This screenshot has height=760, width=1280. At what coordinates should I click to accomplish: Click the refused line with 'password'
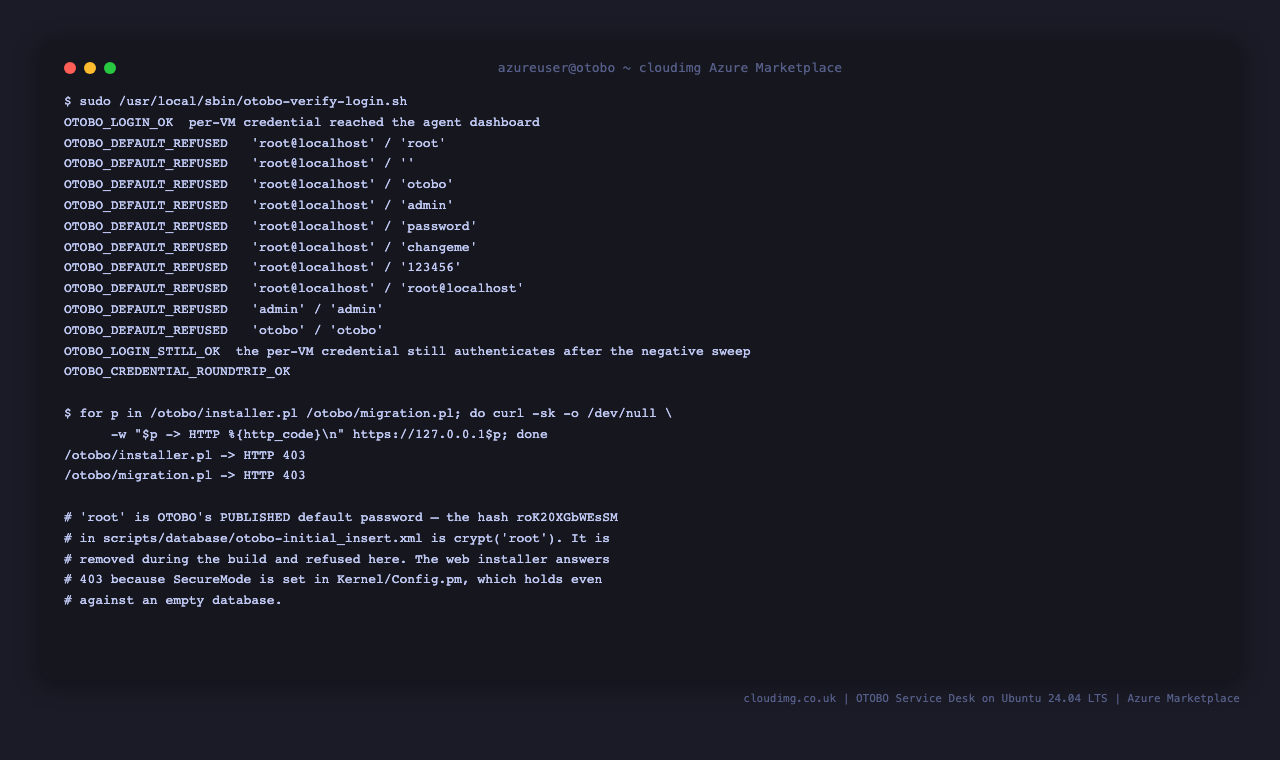[271, 226]
